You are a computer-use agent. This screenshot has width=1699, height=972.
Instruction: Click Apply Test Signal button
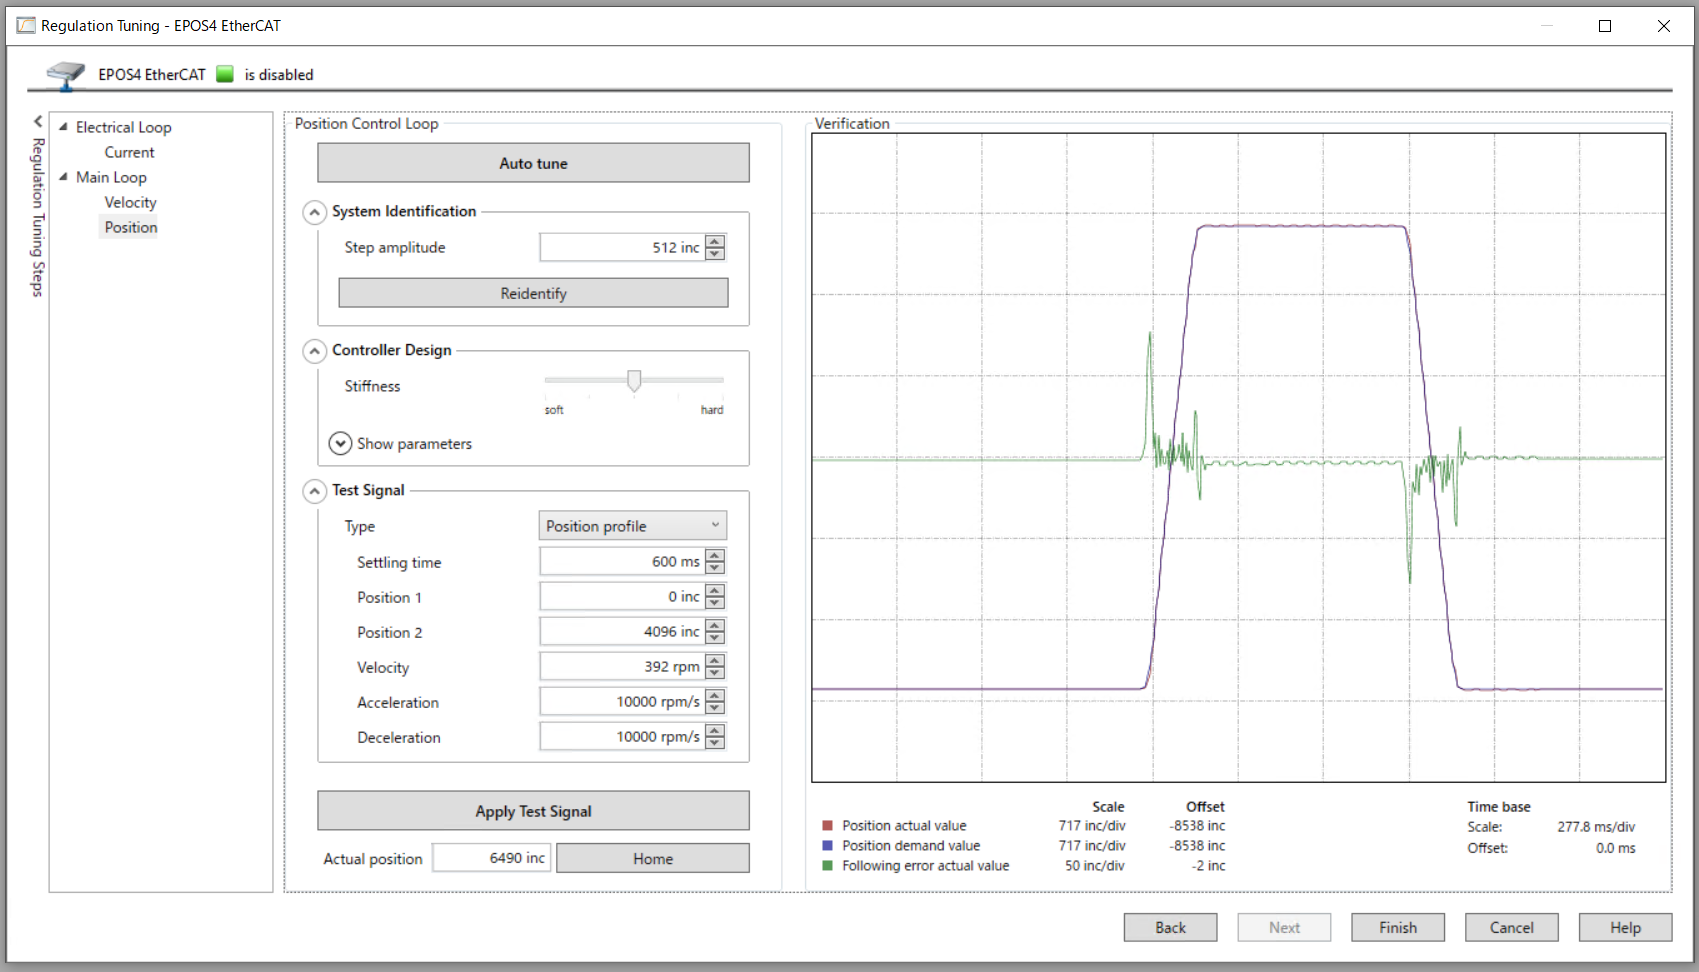533,811
